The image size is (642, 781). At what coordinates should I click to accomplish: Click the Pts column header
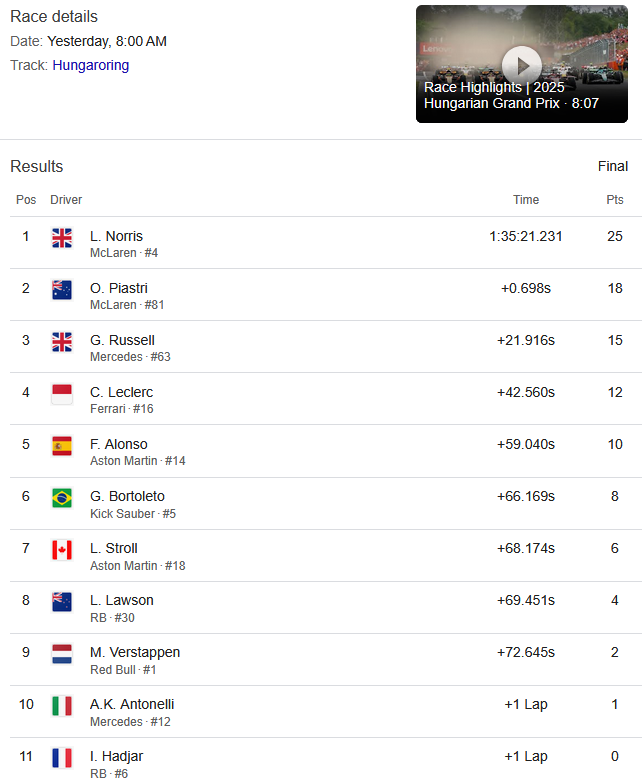pos(615,200)
